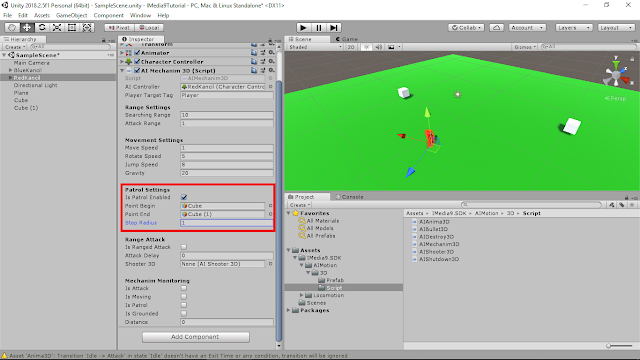Toggle Character Controller enabled checkbox
This screenshot has width=640, height=360.
click(137, 62)
